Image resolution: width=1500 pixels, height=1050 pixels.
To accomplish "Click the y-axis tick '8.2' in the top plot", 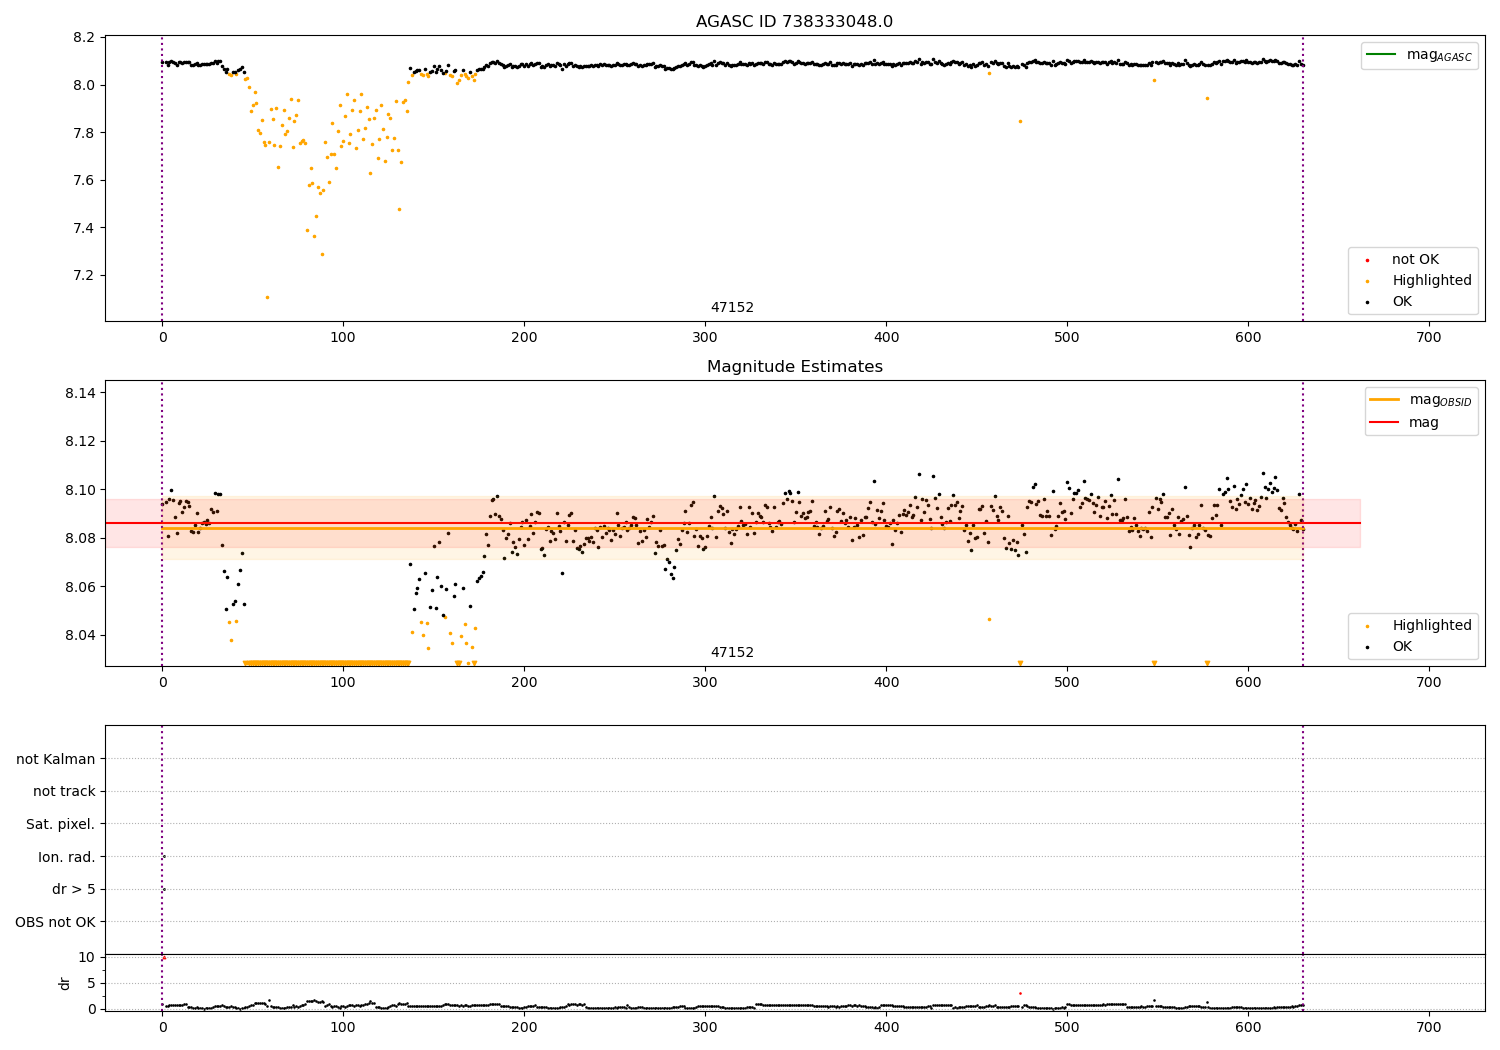I will tap(84, 38).
